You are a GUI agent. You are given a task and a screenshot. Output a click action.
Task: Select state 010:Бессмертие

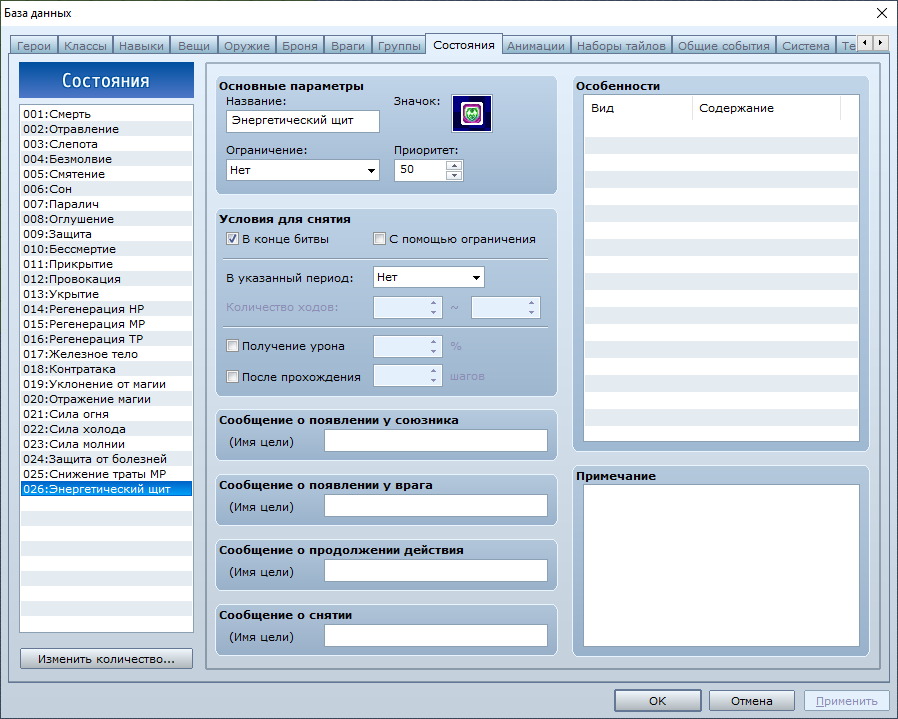(x=107, y=249)
